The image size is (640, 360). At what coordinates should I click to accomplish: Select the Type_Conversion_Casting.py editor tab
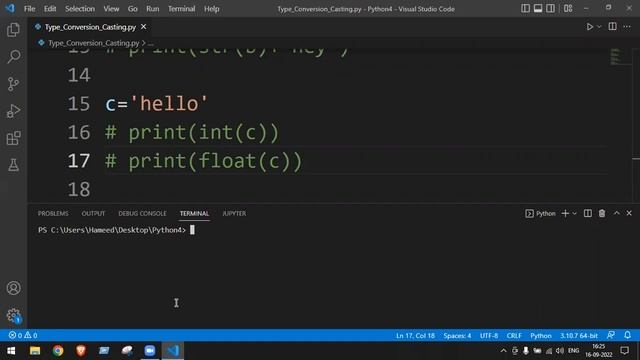click(90, 27)
